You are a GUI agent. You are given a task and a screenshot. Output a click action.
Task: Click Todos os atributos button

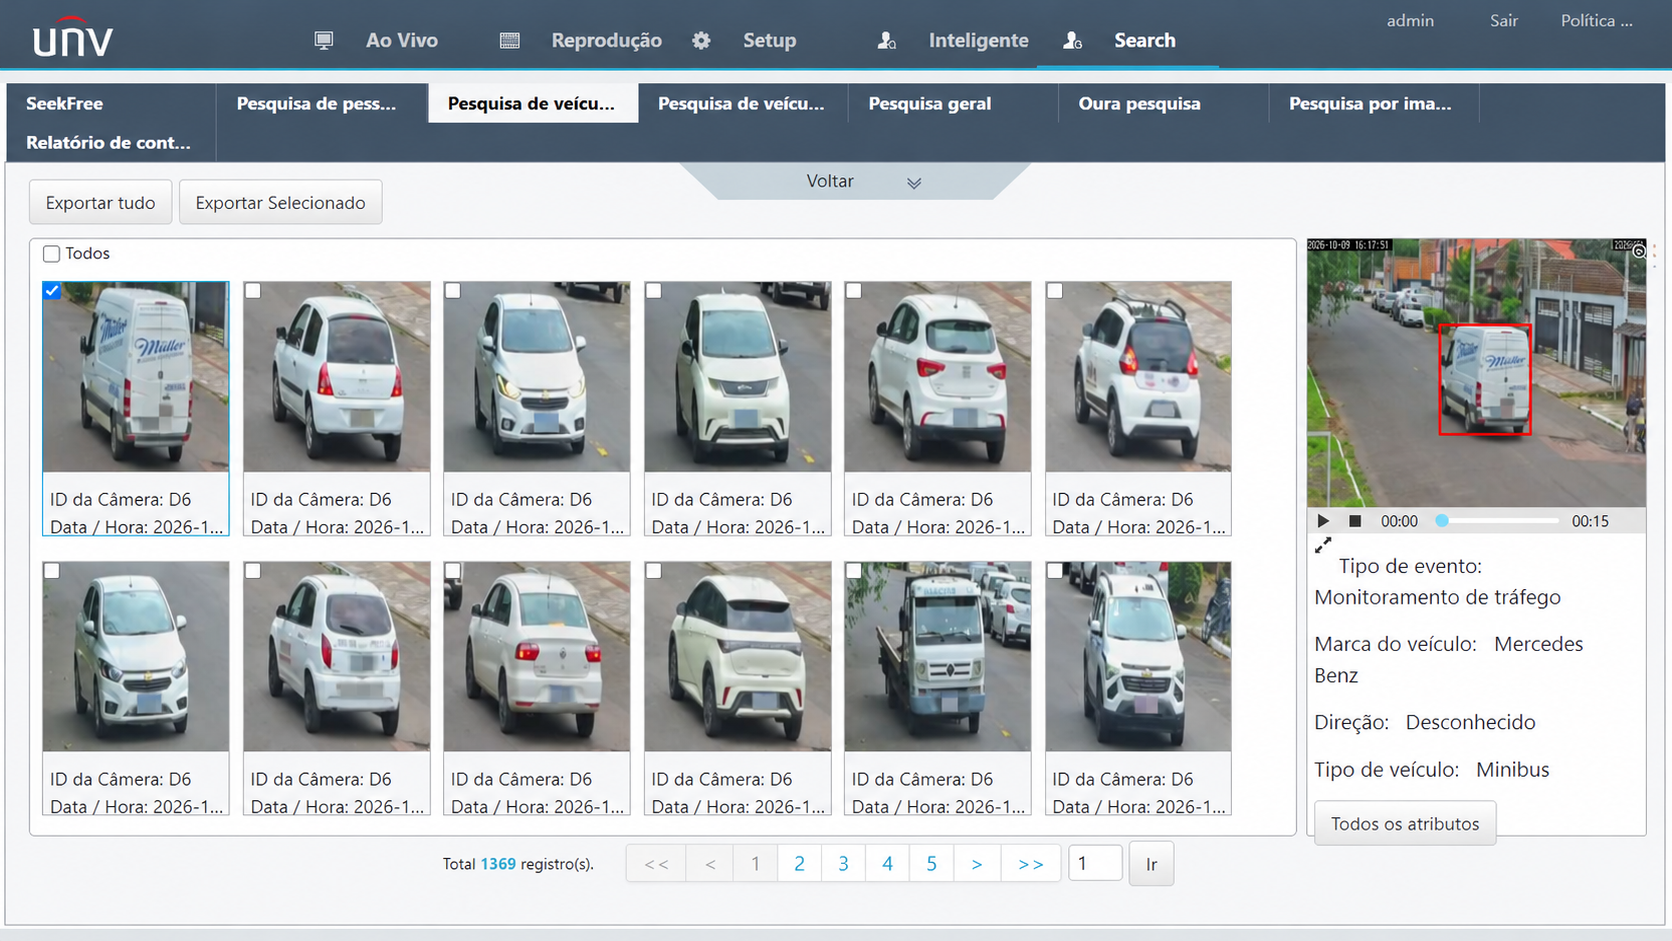tap(1405, 823)
